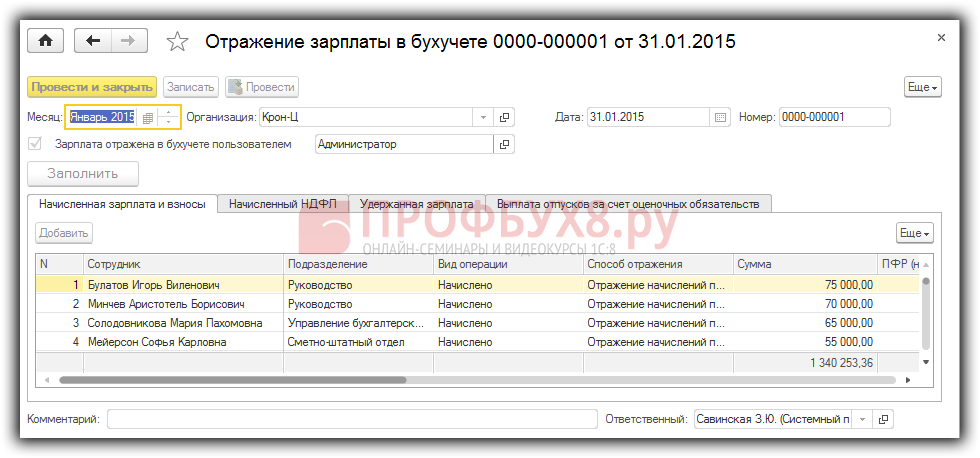Increase month with up stepper arrow
Viewport: 980px width, 458px height.
(168, 112)
